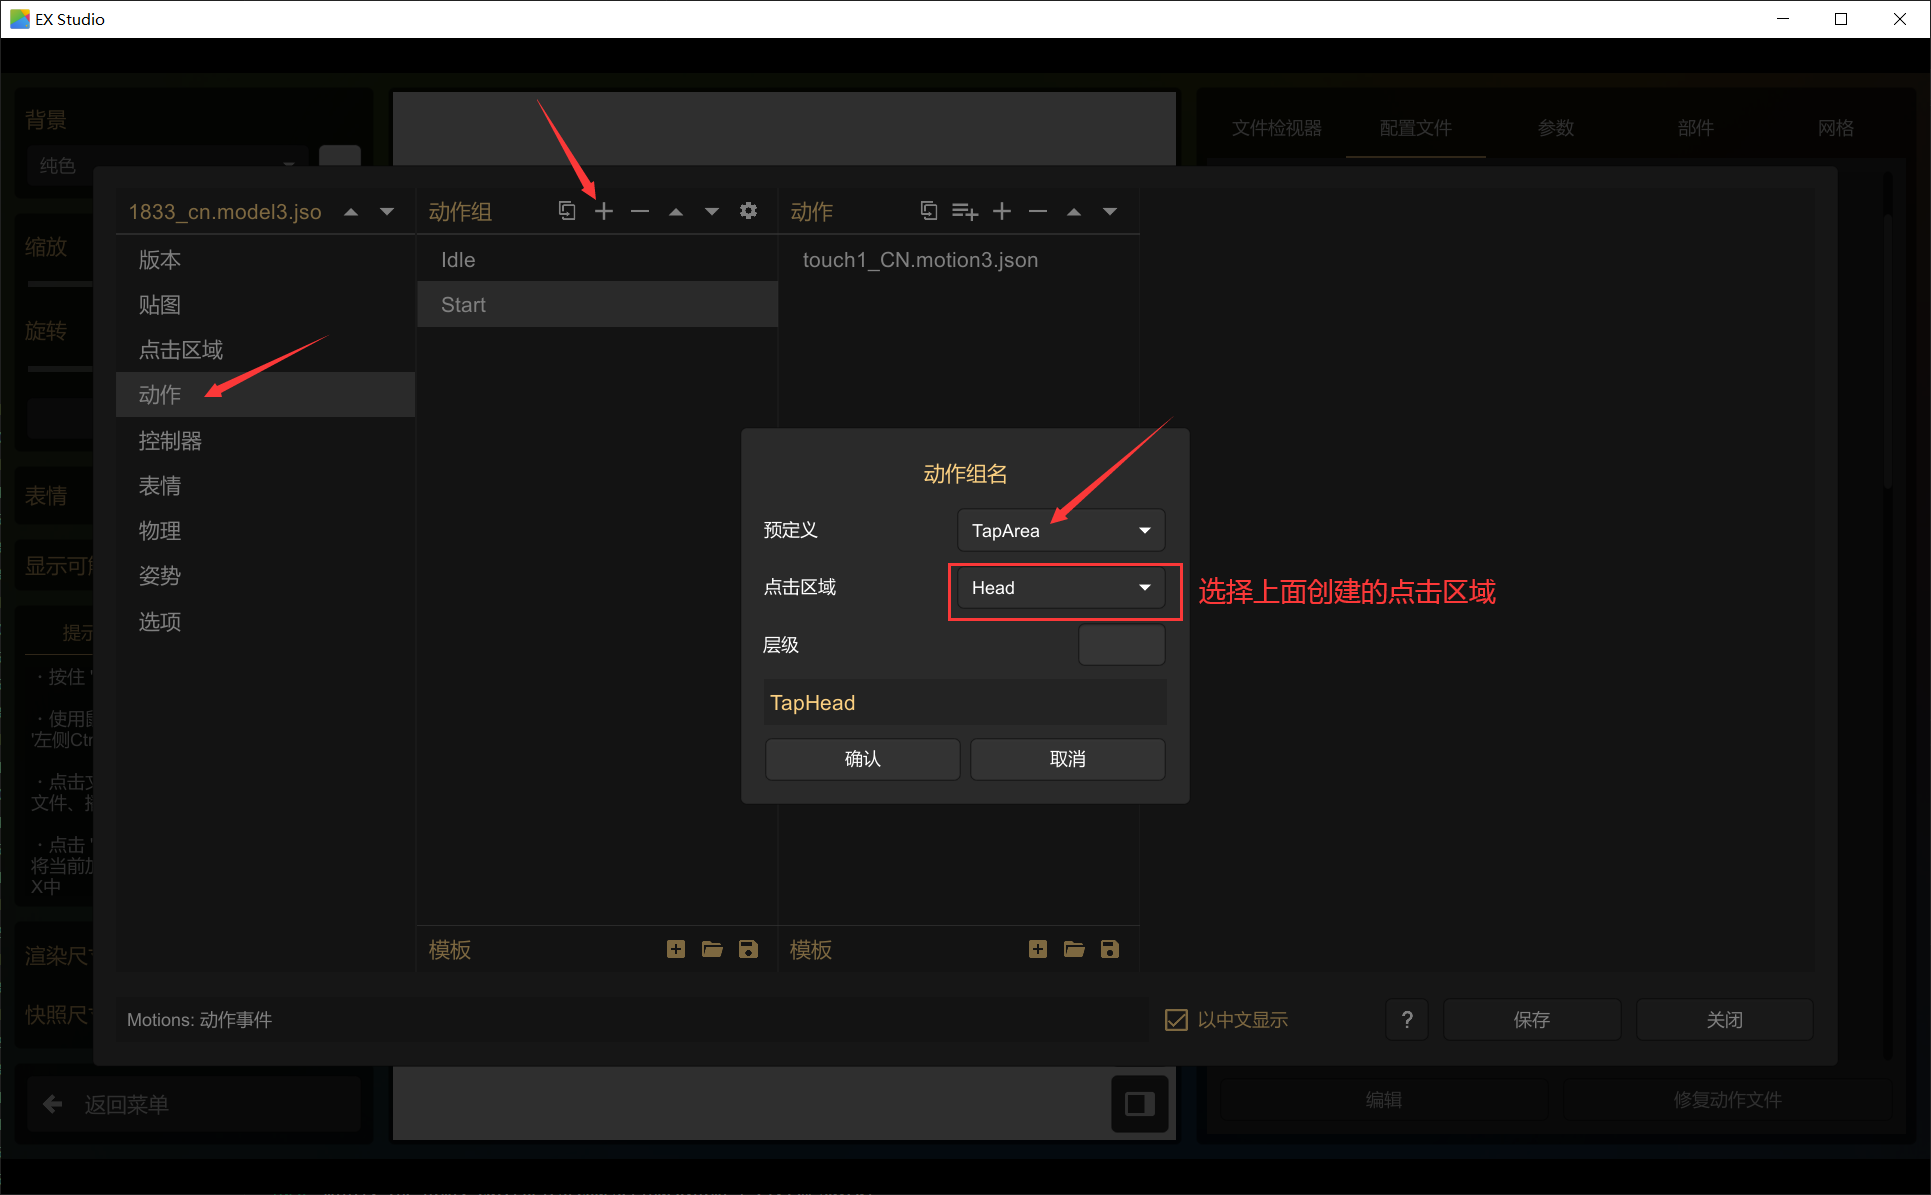The width and height of the screenshot is (1931, 1195).
Task: Click 取消 to cancel dialog
Action: pyautogui.click(x=1067, y=759)
